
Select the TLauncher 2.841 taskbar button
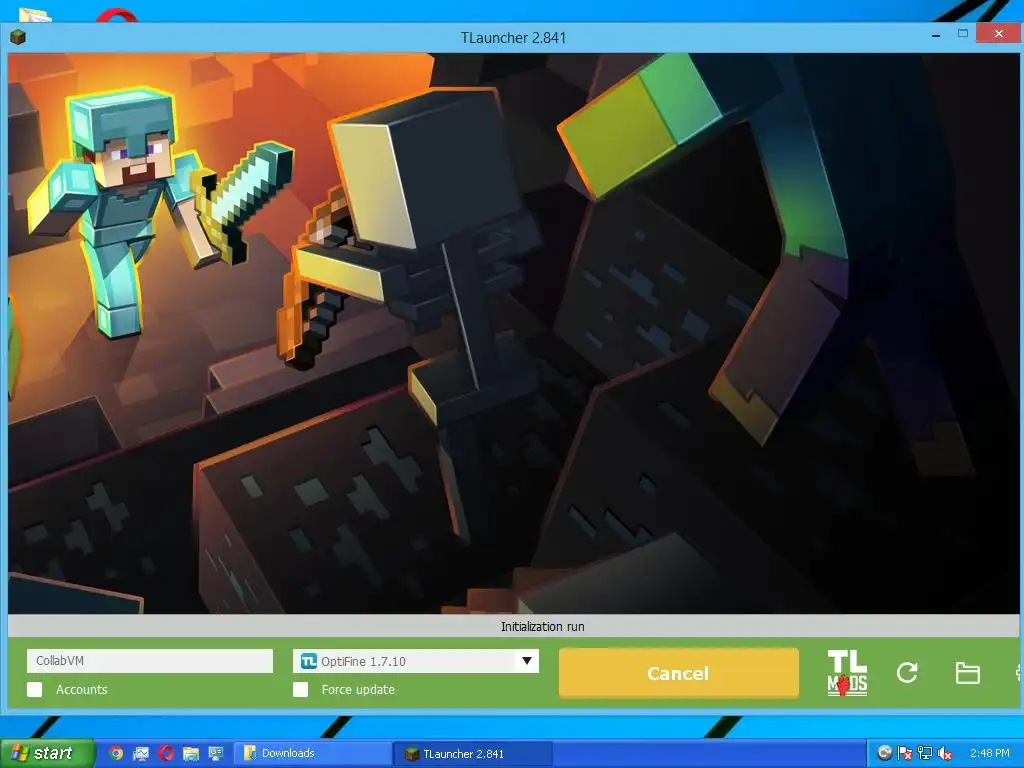pos(474,753)
